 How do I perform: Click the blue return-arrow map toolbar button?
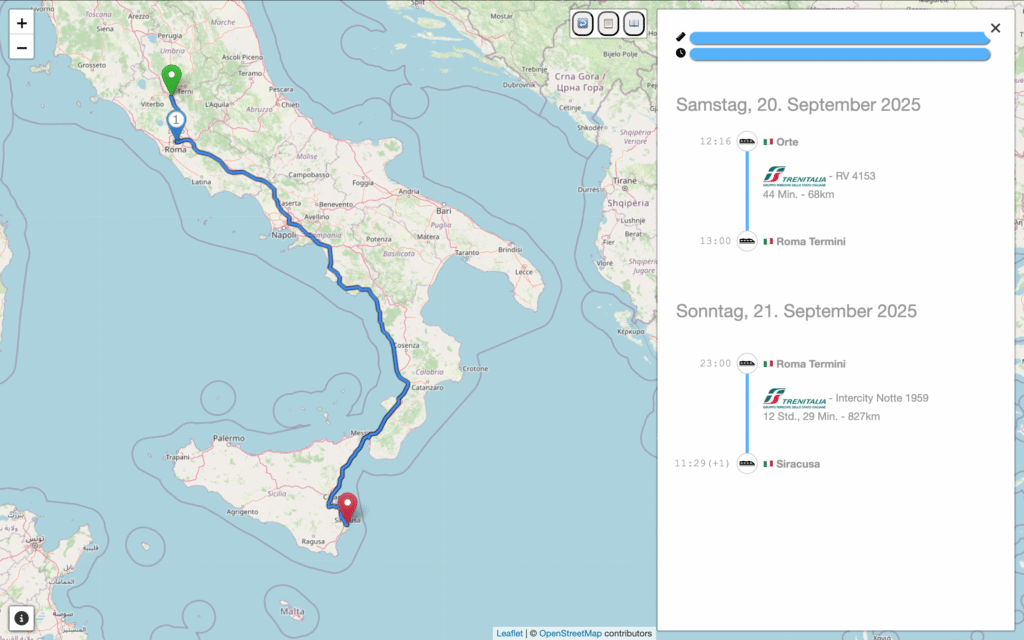(583, 23)
